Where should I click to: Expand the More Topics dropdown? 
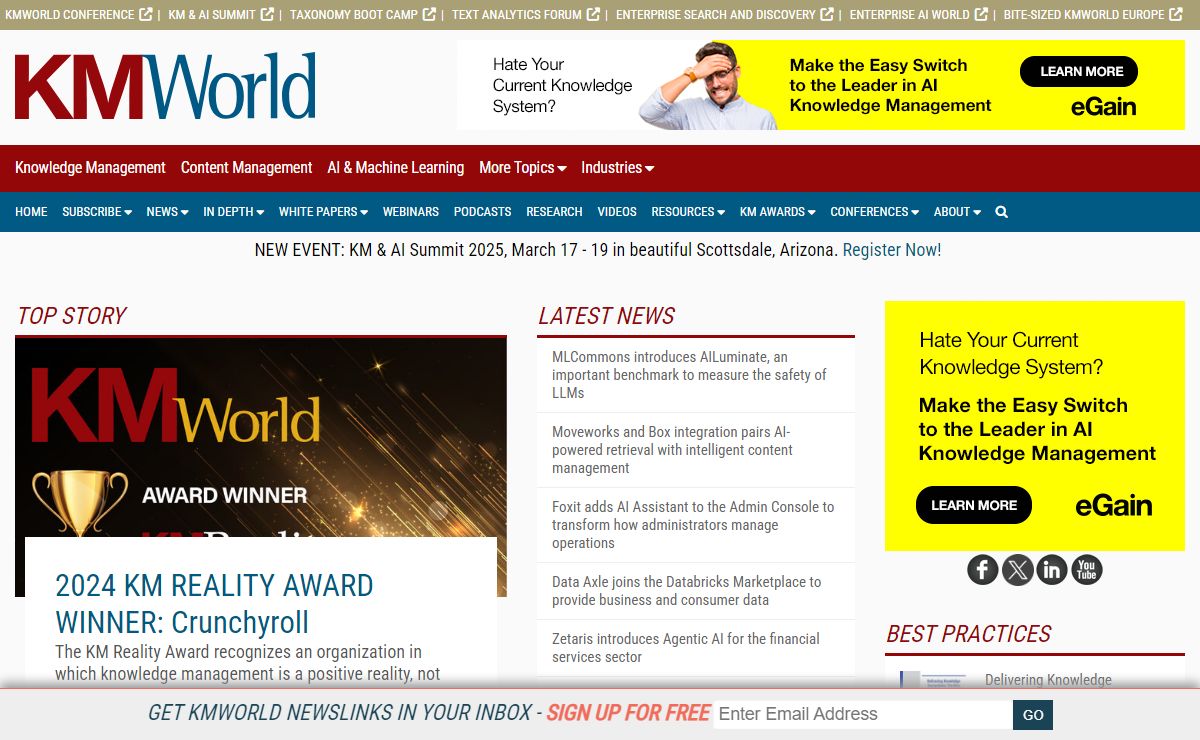coord(522,168)
